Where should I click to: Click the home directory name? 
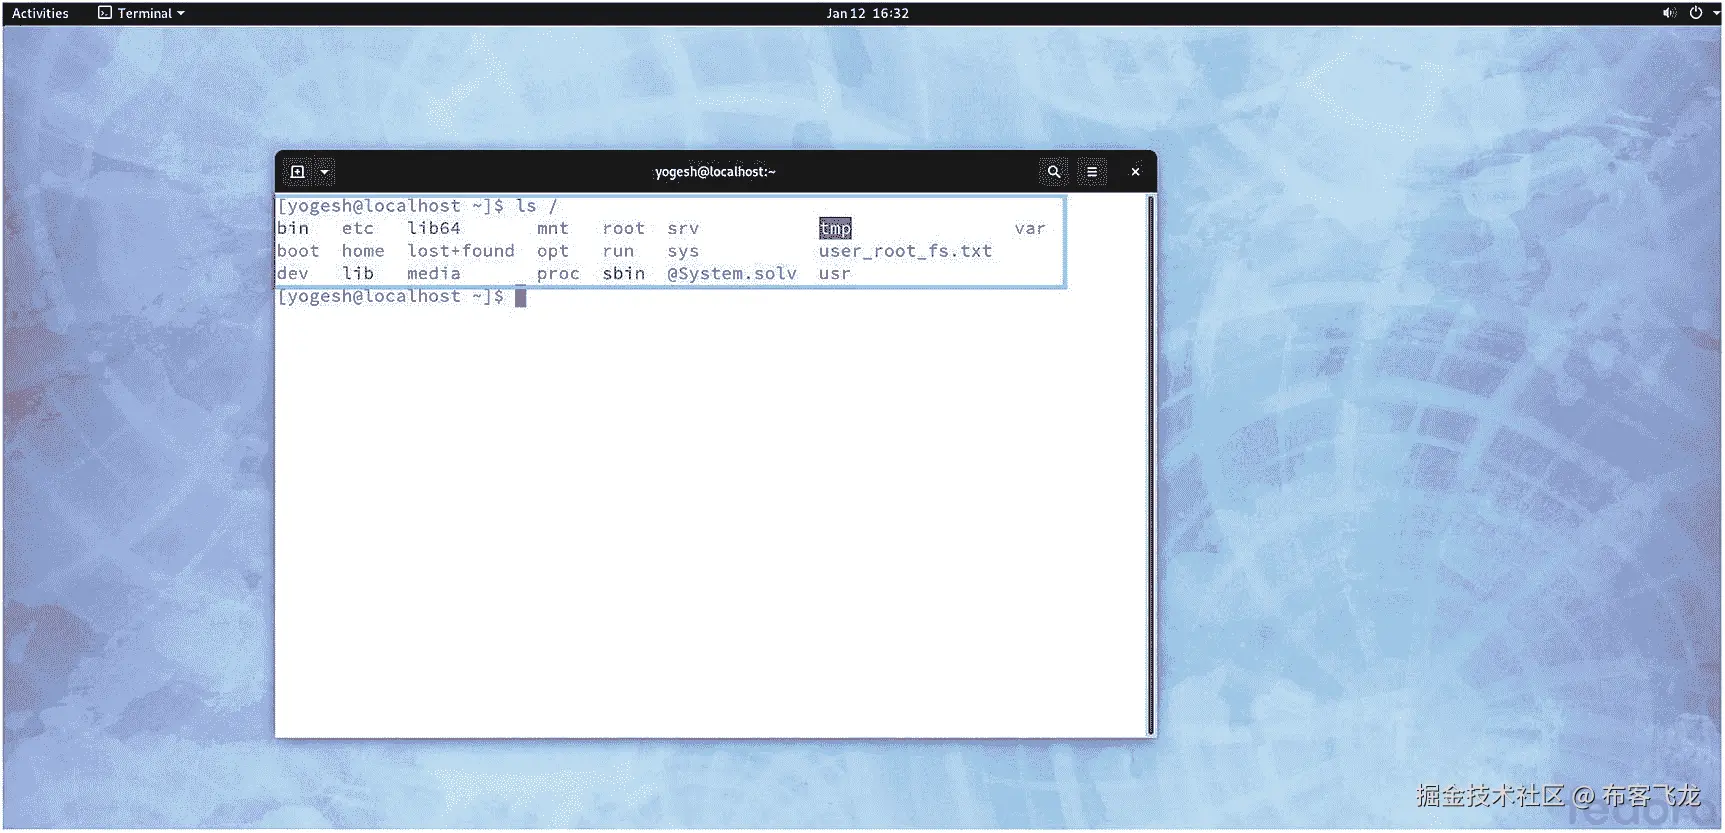coord(363,251)
